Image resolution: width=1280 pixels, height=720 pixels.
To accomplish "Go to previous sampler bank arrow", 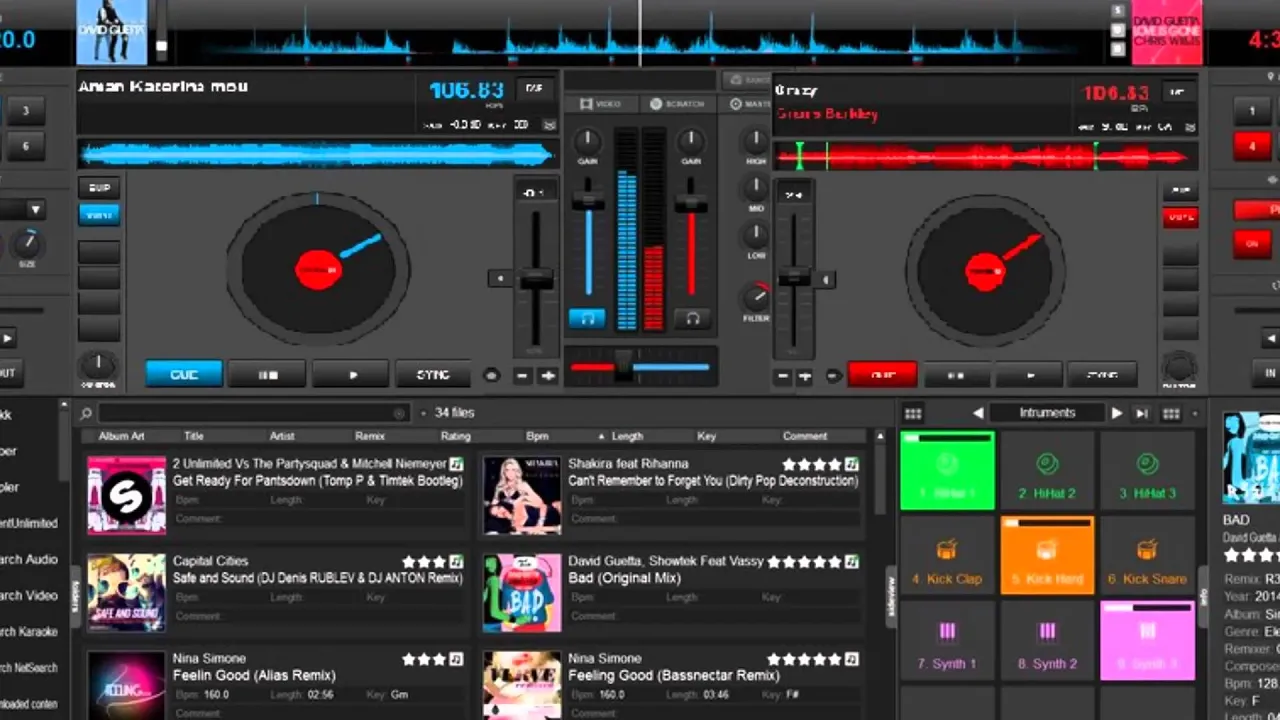I will pos(978,413).
